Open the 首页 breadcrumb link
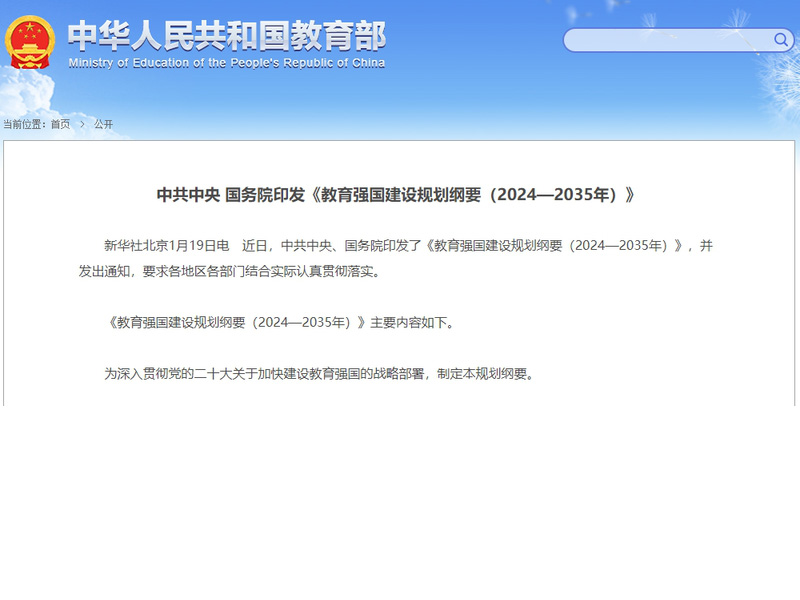The width and height of the screenshot is (800, 600). tap(60, 124)
